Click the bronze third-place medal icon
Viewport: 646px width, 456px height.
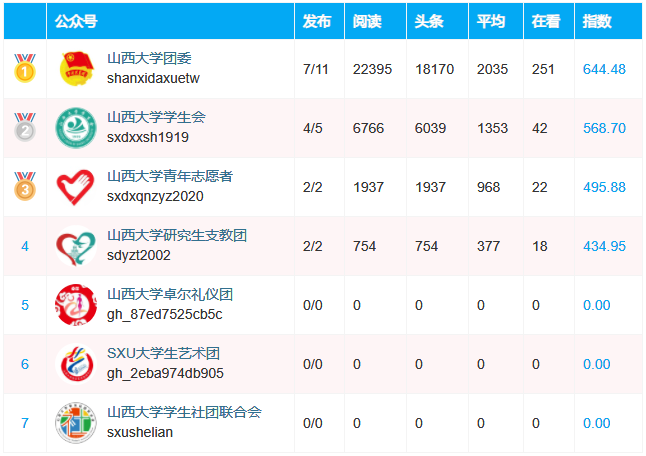coord(25,186)
